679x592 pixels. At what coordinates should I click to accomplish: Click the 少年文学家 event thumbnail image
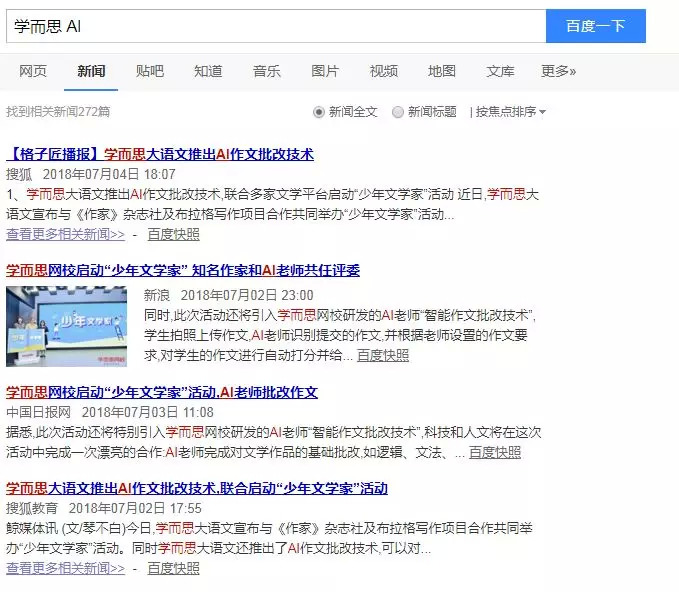[x=66, y=326]
